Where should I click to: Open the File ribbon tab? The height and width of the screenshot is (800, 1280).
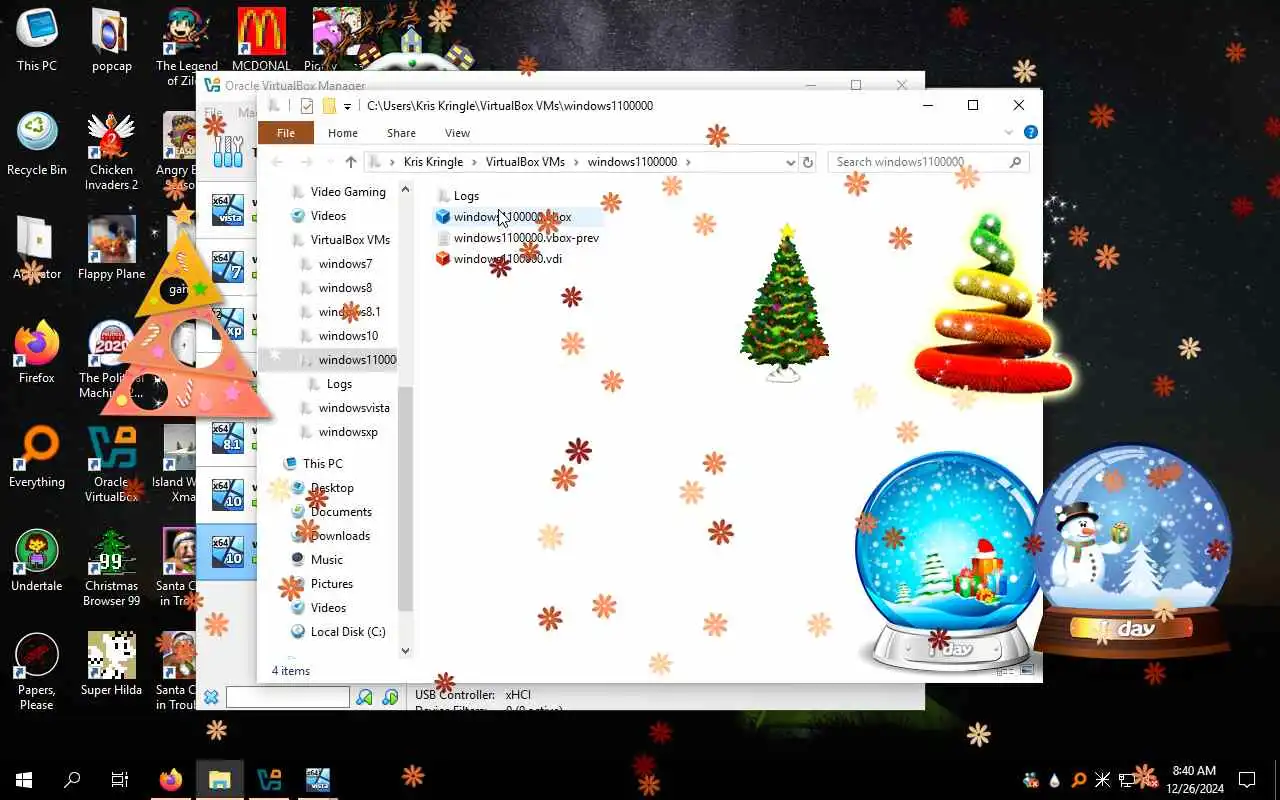(x=286, y=133)
